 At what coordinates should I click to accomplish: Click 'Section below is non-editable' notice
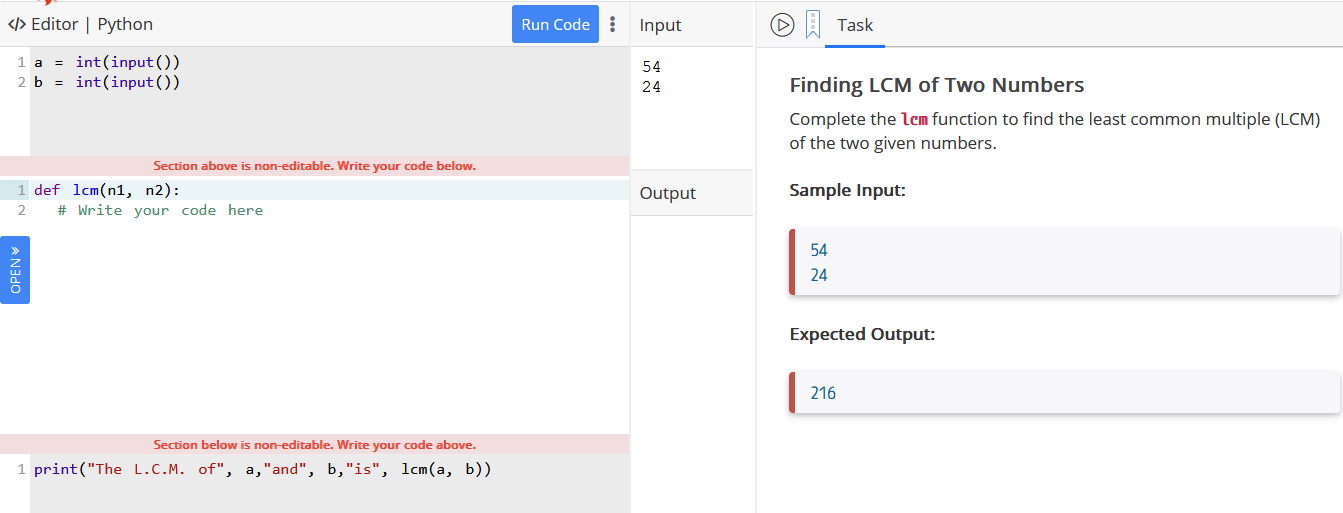click(x=314, y=444)
